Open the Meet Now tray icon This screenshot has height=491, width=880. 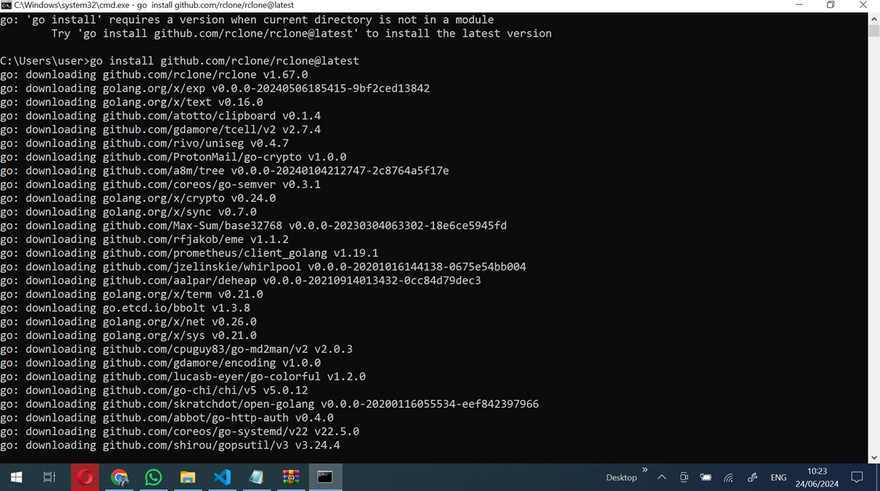tap(683, 477)
